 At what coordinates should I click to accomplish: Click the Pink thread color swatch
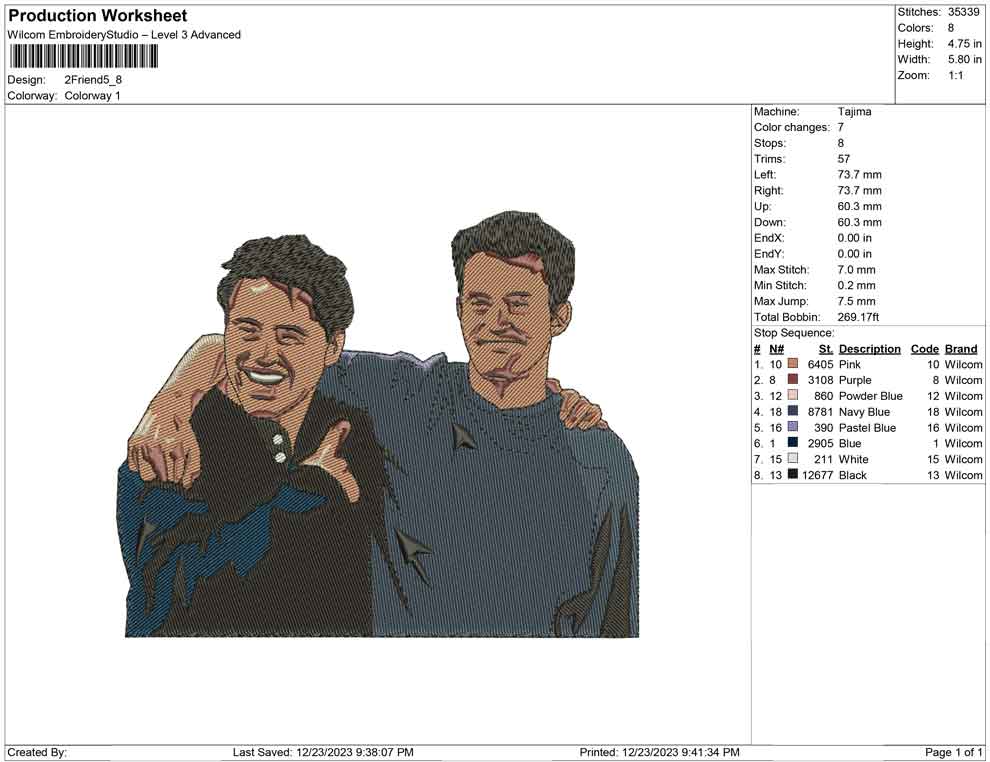click(793, 364)
